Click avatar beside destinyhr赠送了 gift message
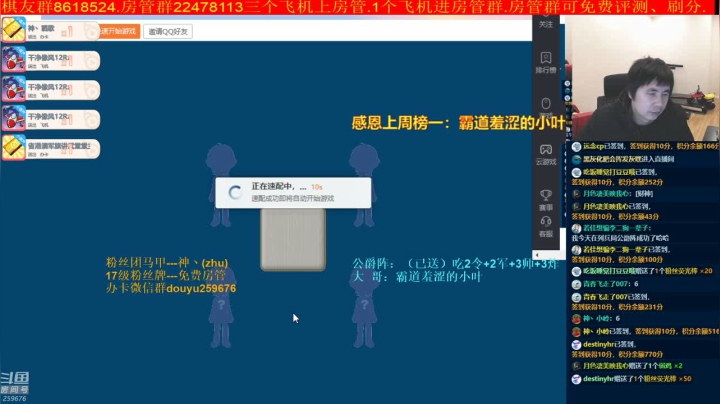720x404 pixels. 576,379
